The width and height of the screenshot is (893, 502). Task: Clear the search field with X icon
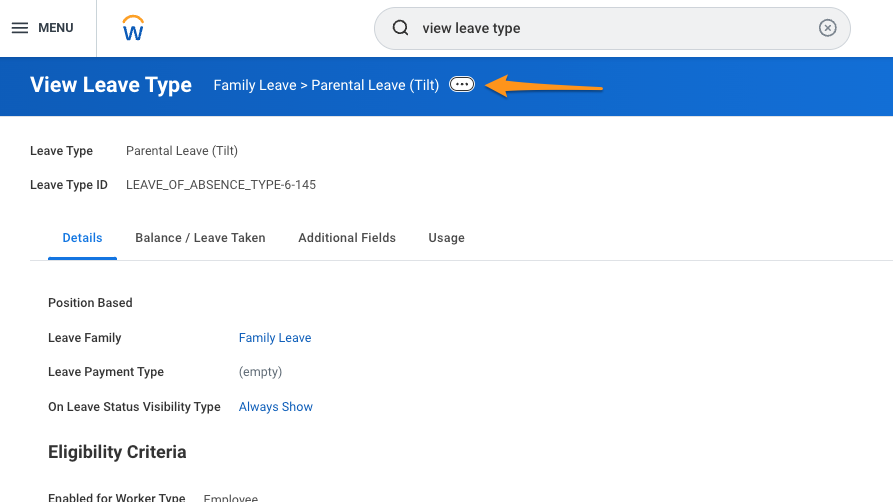827,28
